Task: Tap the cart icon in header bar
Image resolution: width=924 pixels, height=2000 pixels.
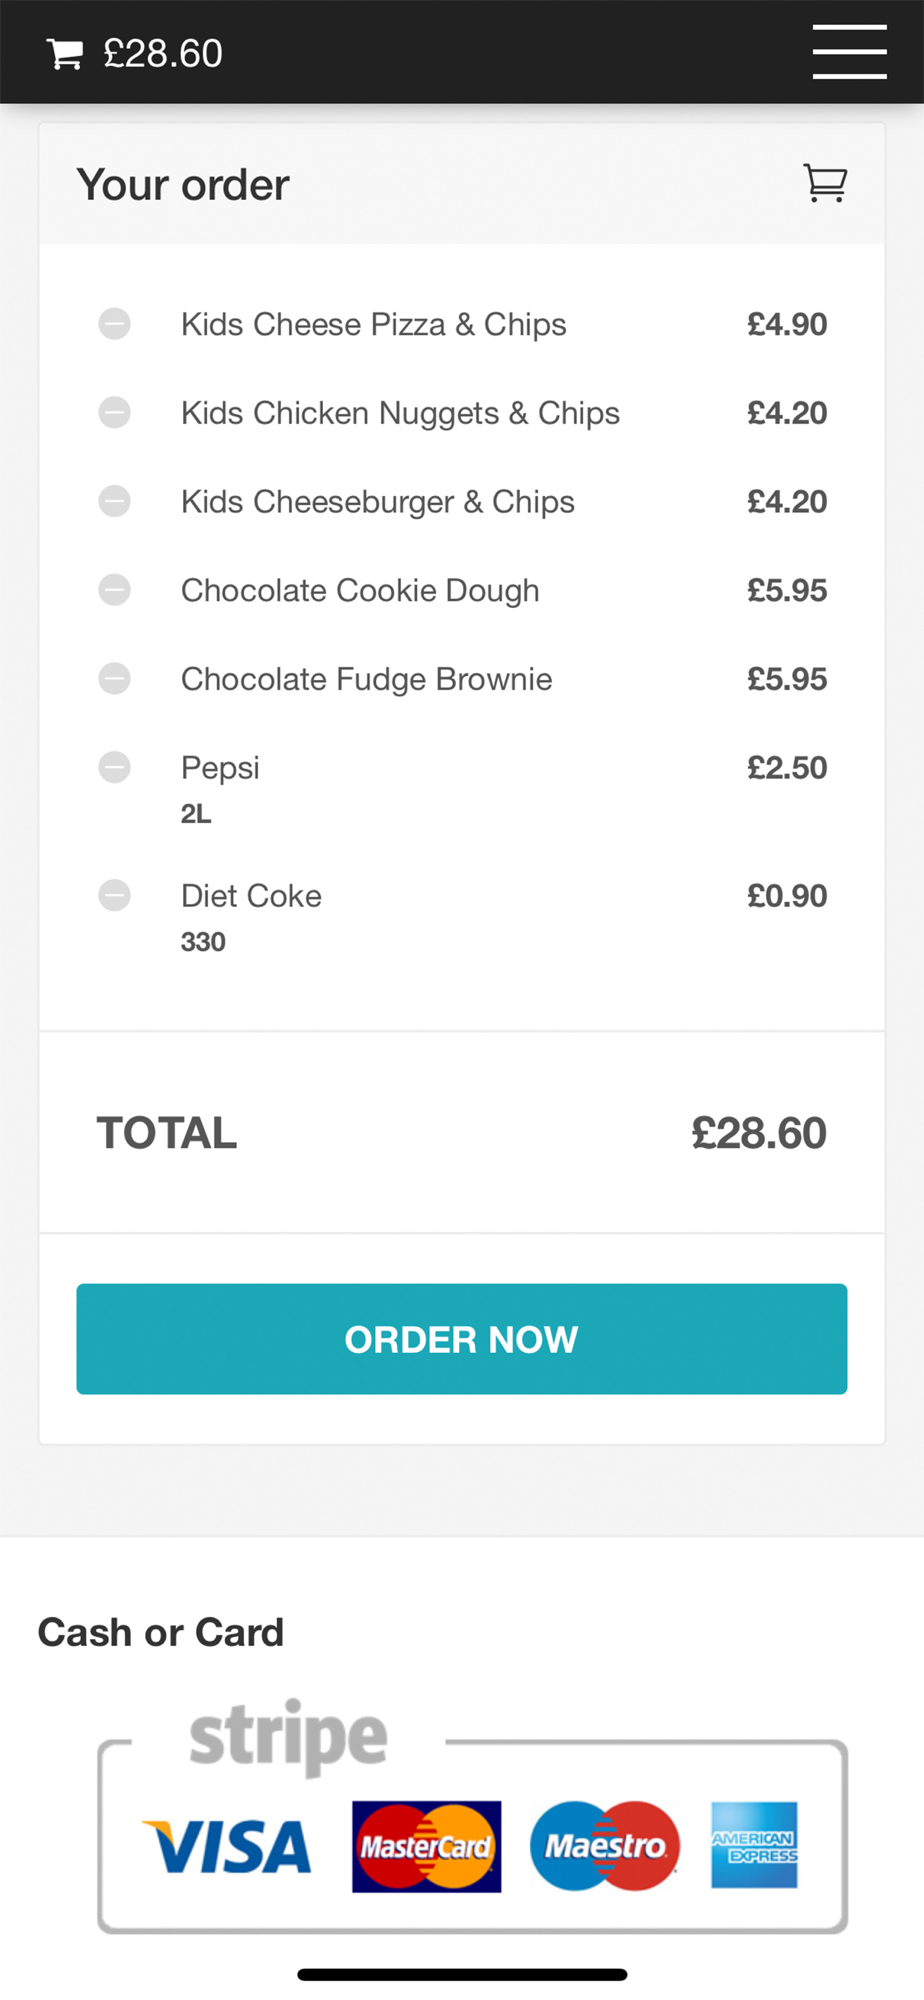Action: pyautogui.click(x=65, y=54)
